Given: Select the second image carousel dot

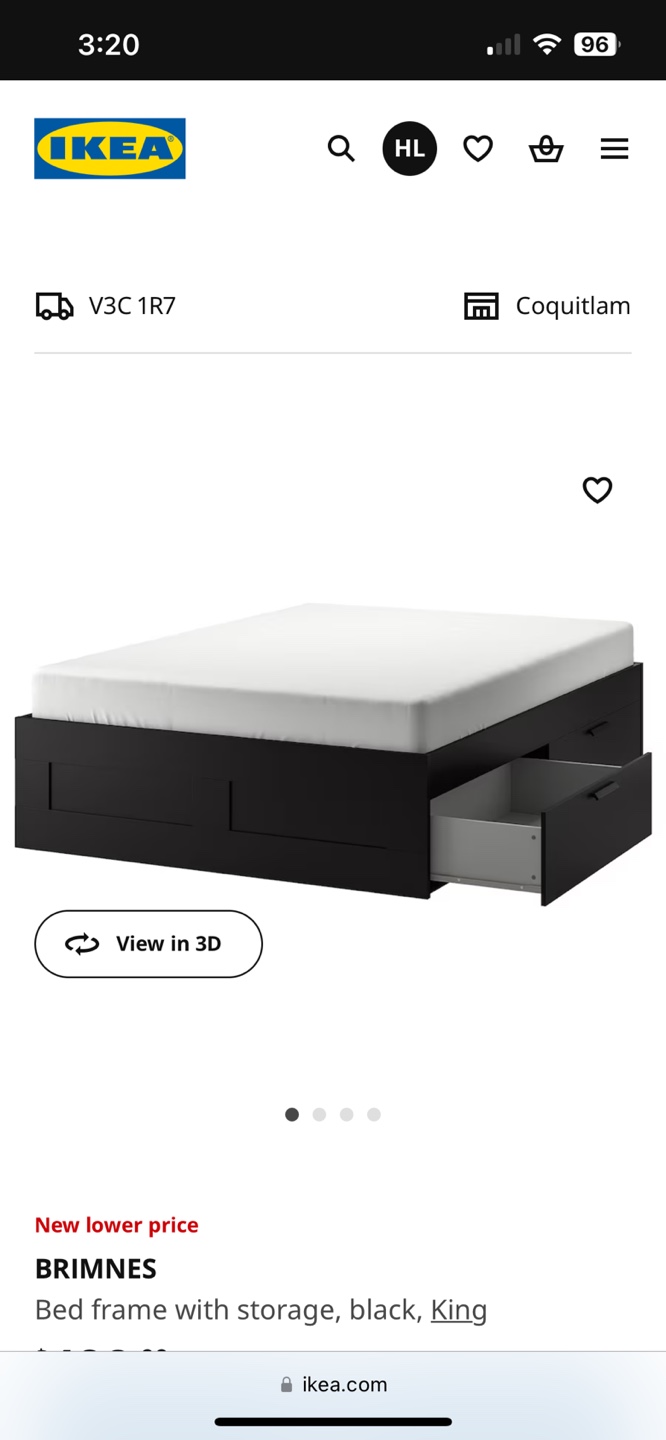Looking at the screenshot, I should [x=319, y=1114].
